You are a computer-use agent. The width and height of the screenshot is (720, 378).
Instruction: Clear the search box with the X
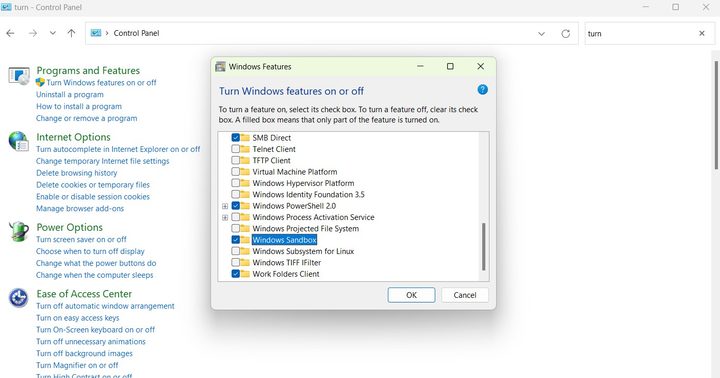click(702, 33)
